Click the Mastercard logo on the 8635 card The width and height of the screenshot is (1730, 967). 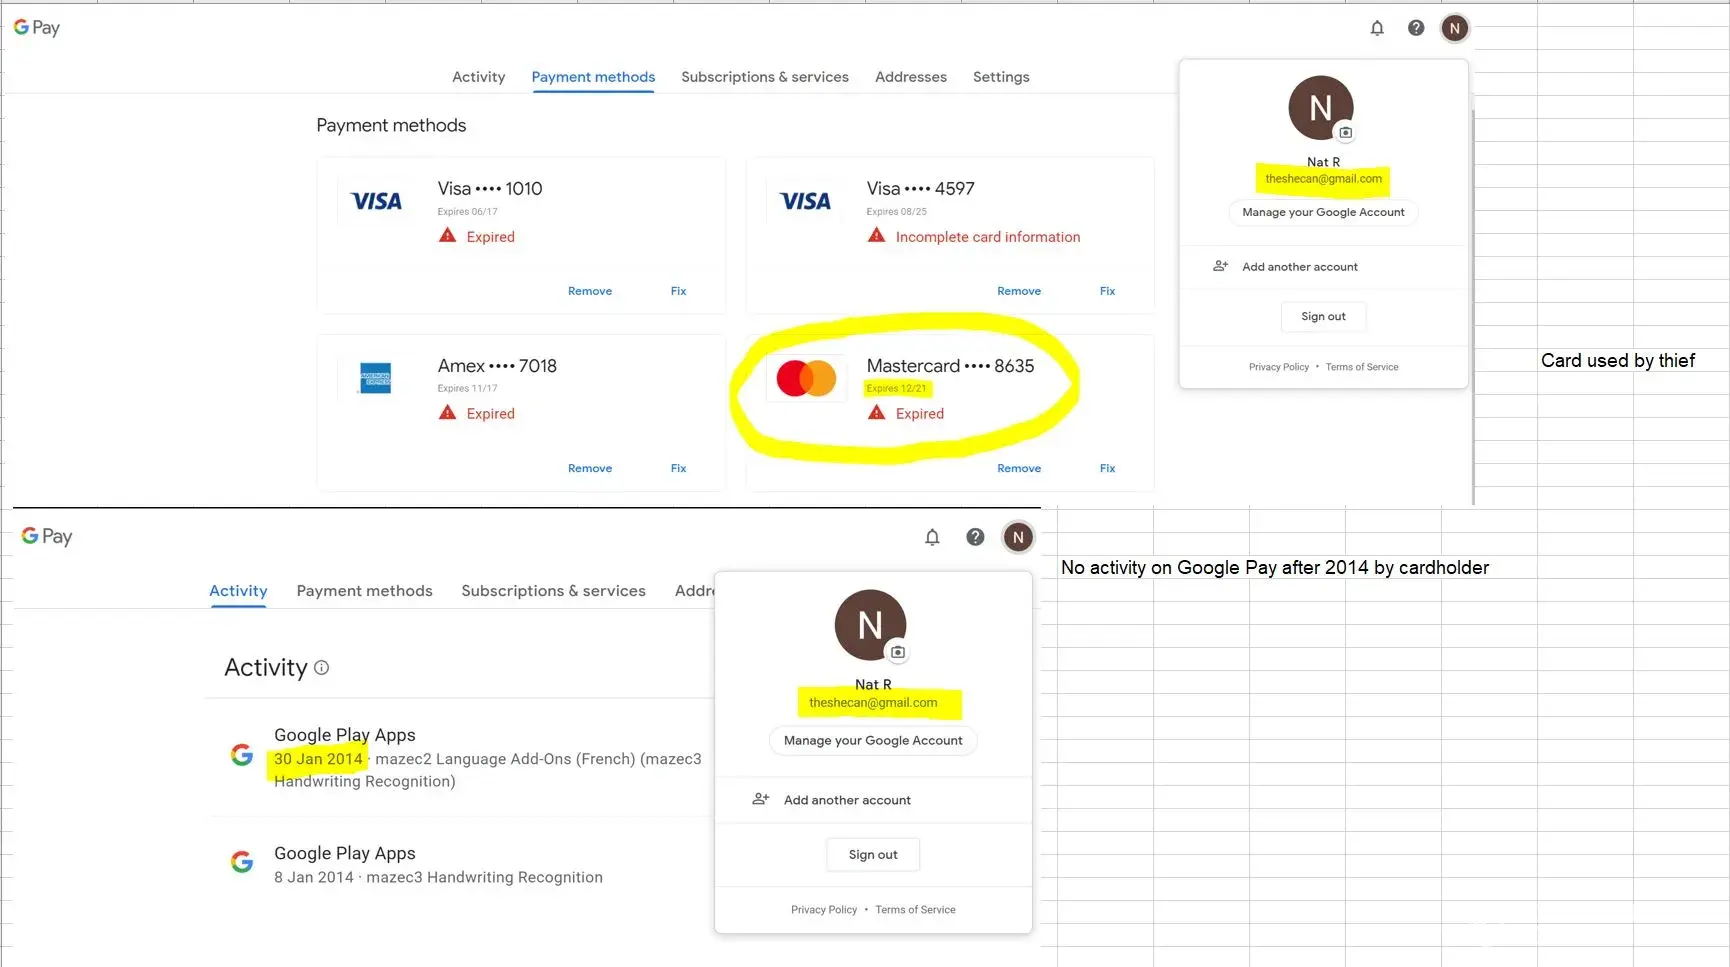pyautogui.click(x=806, y=379)
